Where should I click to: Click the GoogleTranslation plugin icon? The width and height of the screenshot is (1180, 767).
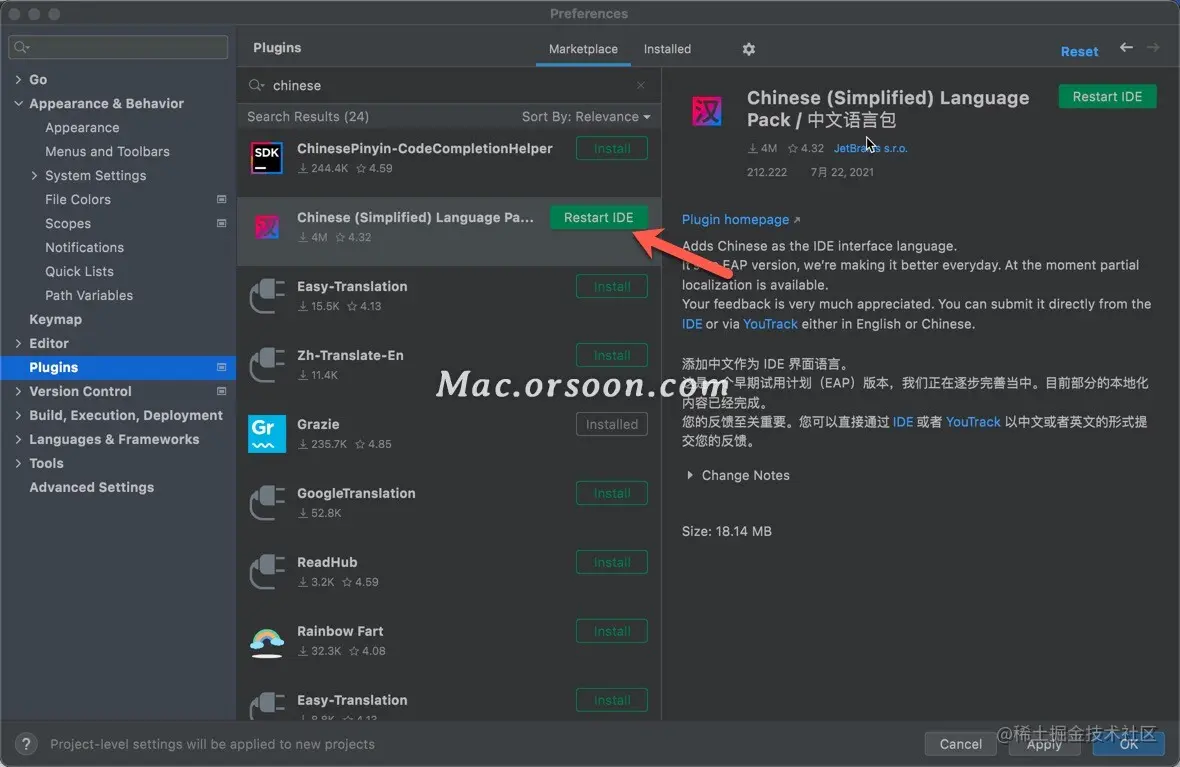coord(266,503)
